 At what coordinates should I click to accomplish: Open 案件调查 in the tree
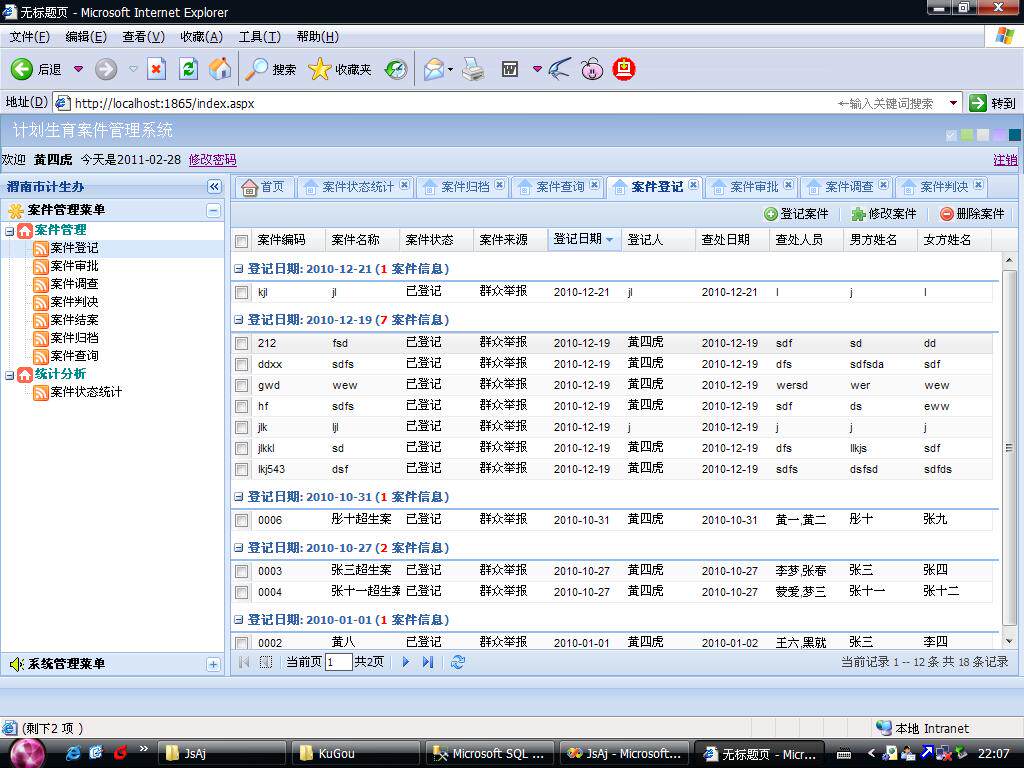pos(74,283)
